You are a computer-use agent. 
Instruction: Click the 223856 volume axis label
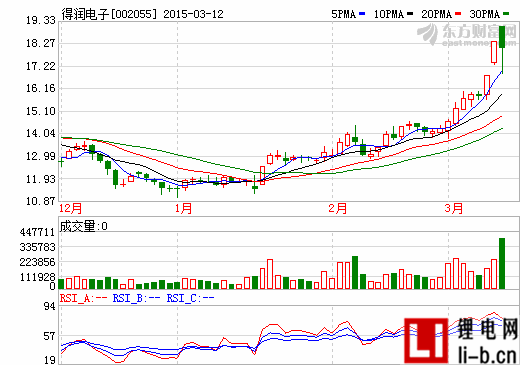(x=37, y=262)
